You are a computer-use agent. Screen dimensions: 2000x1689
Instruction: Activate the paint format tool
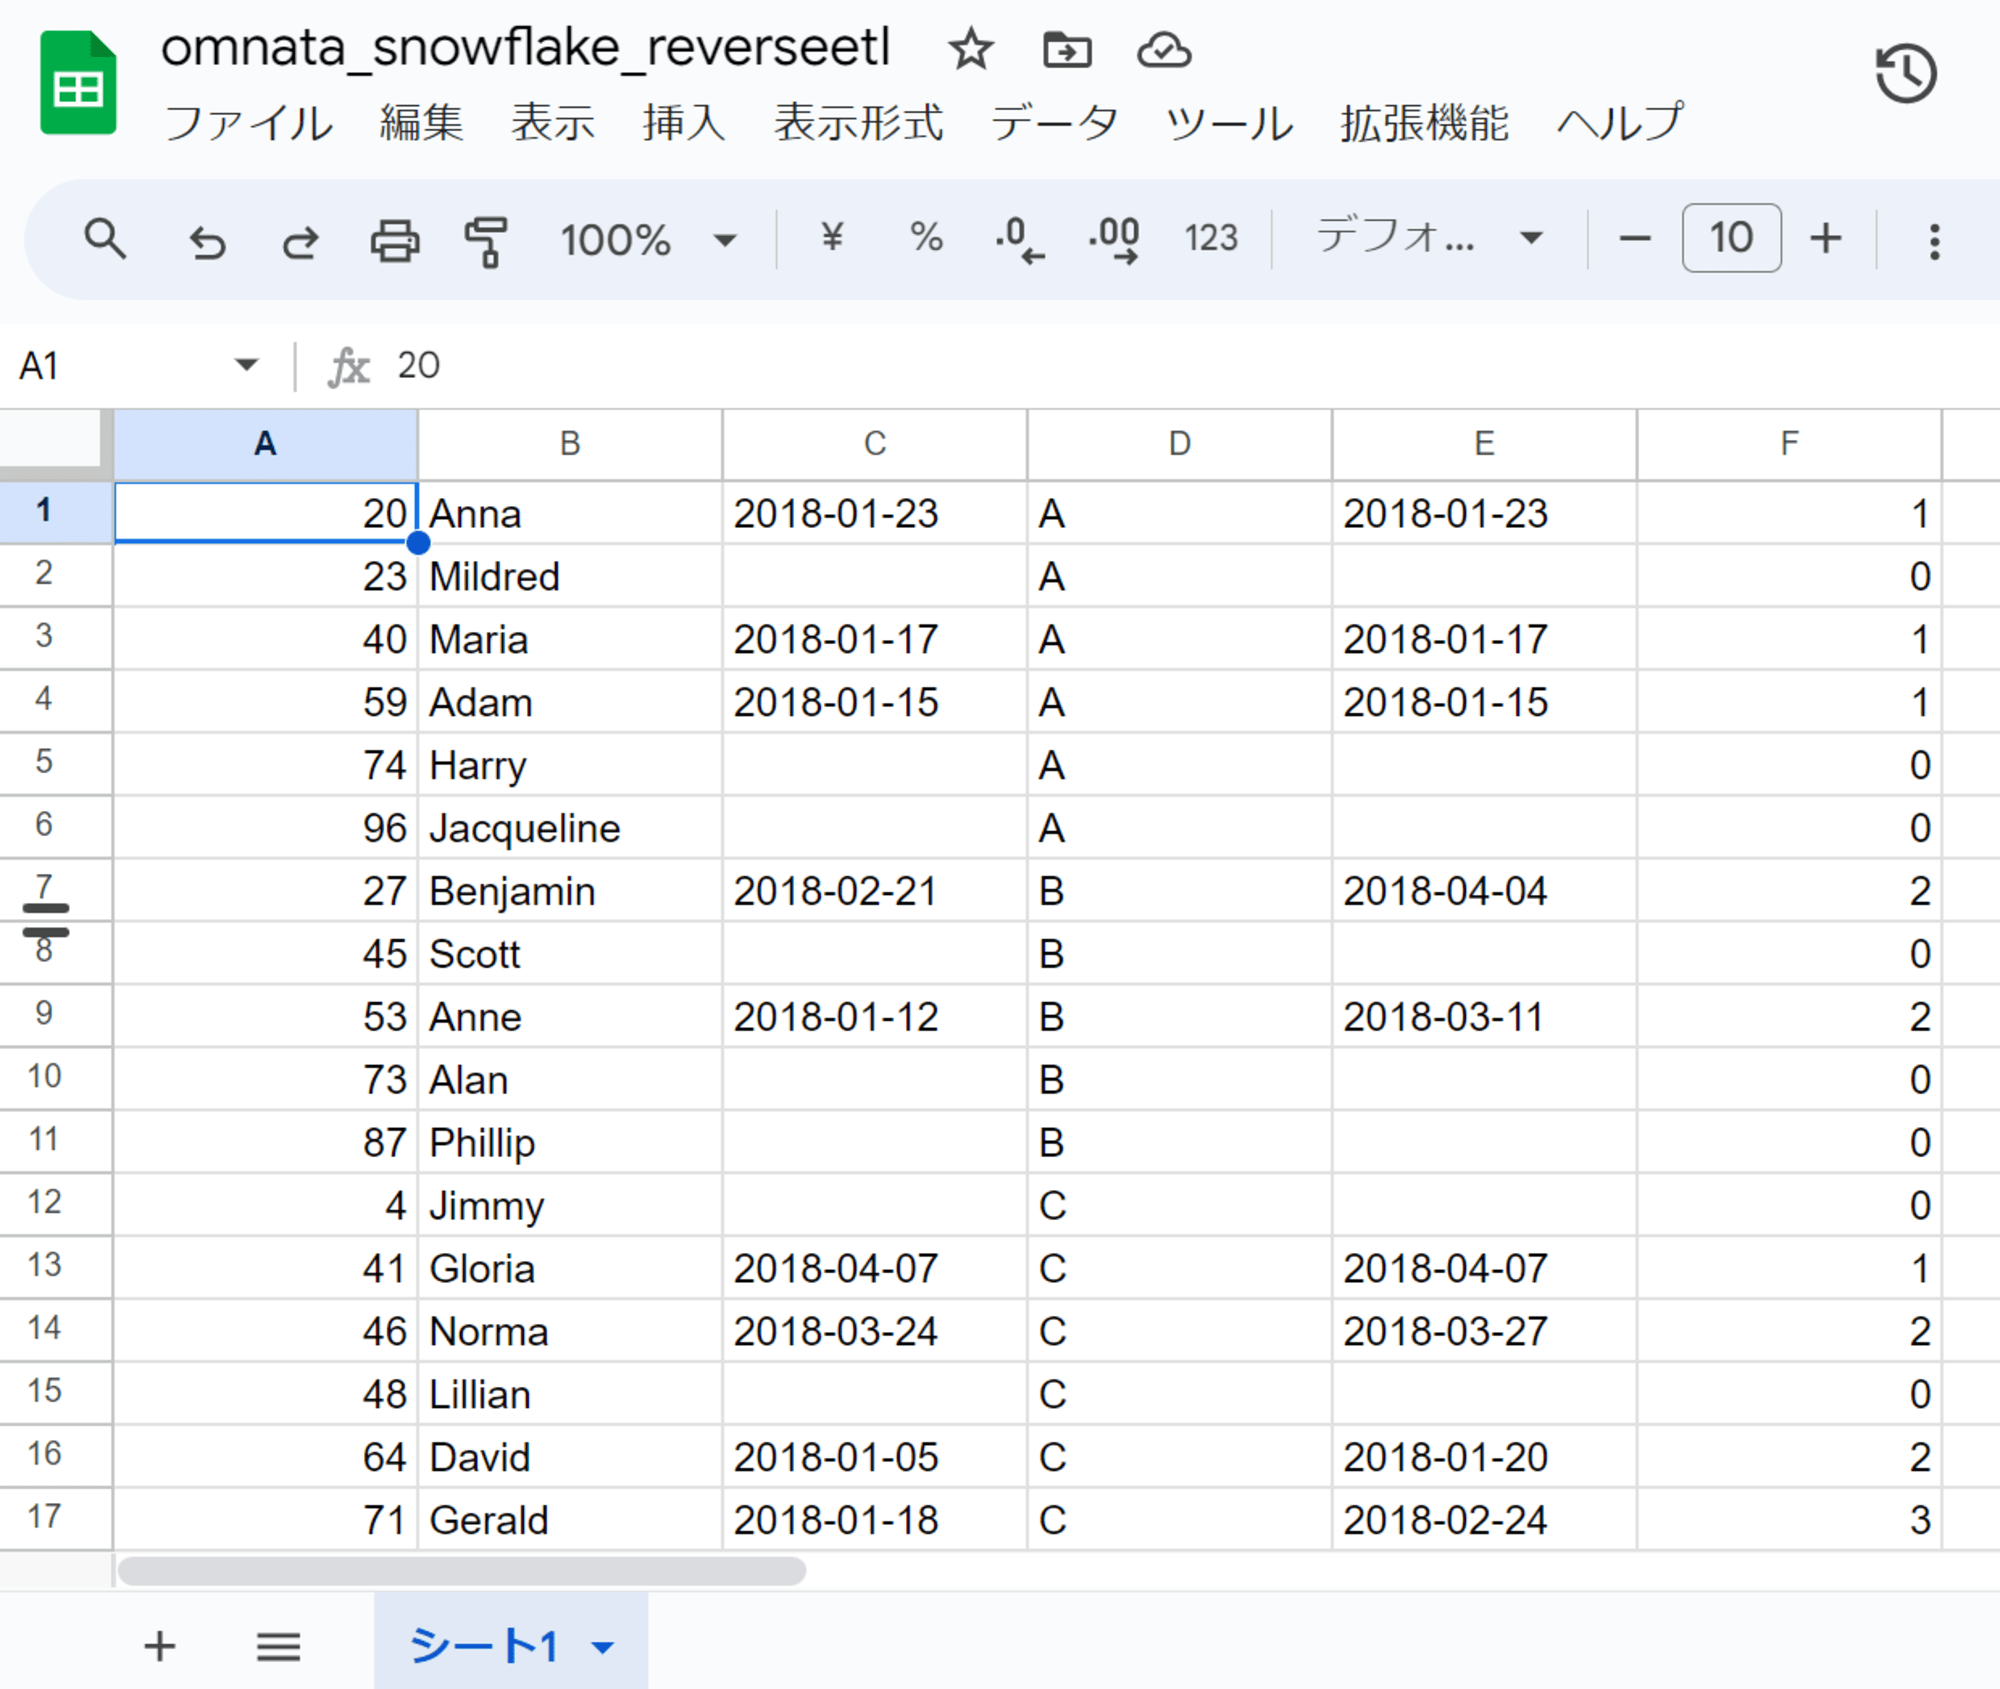pos(487,241)
